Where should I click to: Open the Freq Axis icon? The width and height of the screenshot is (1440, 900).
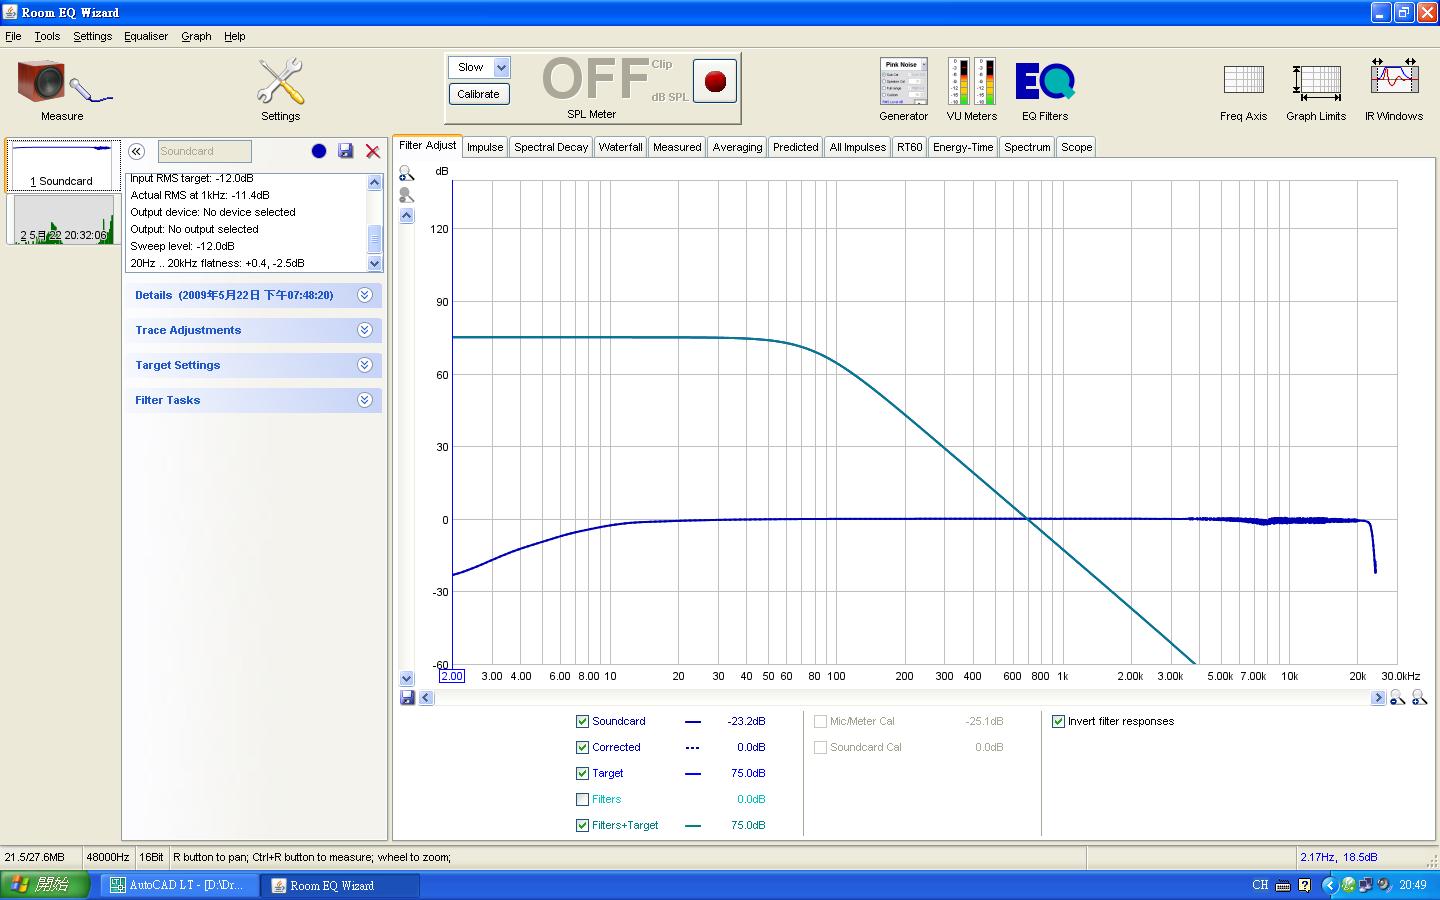point(1243,81)
